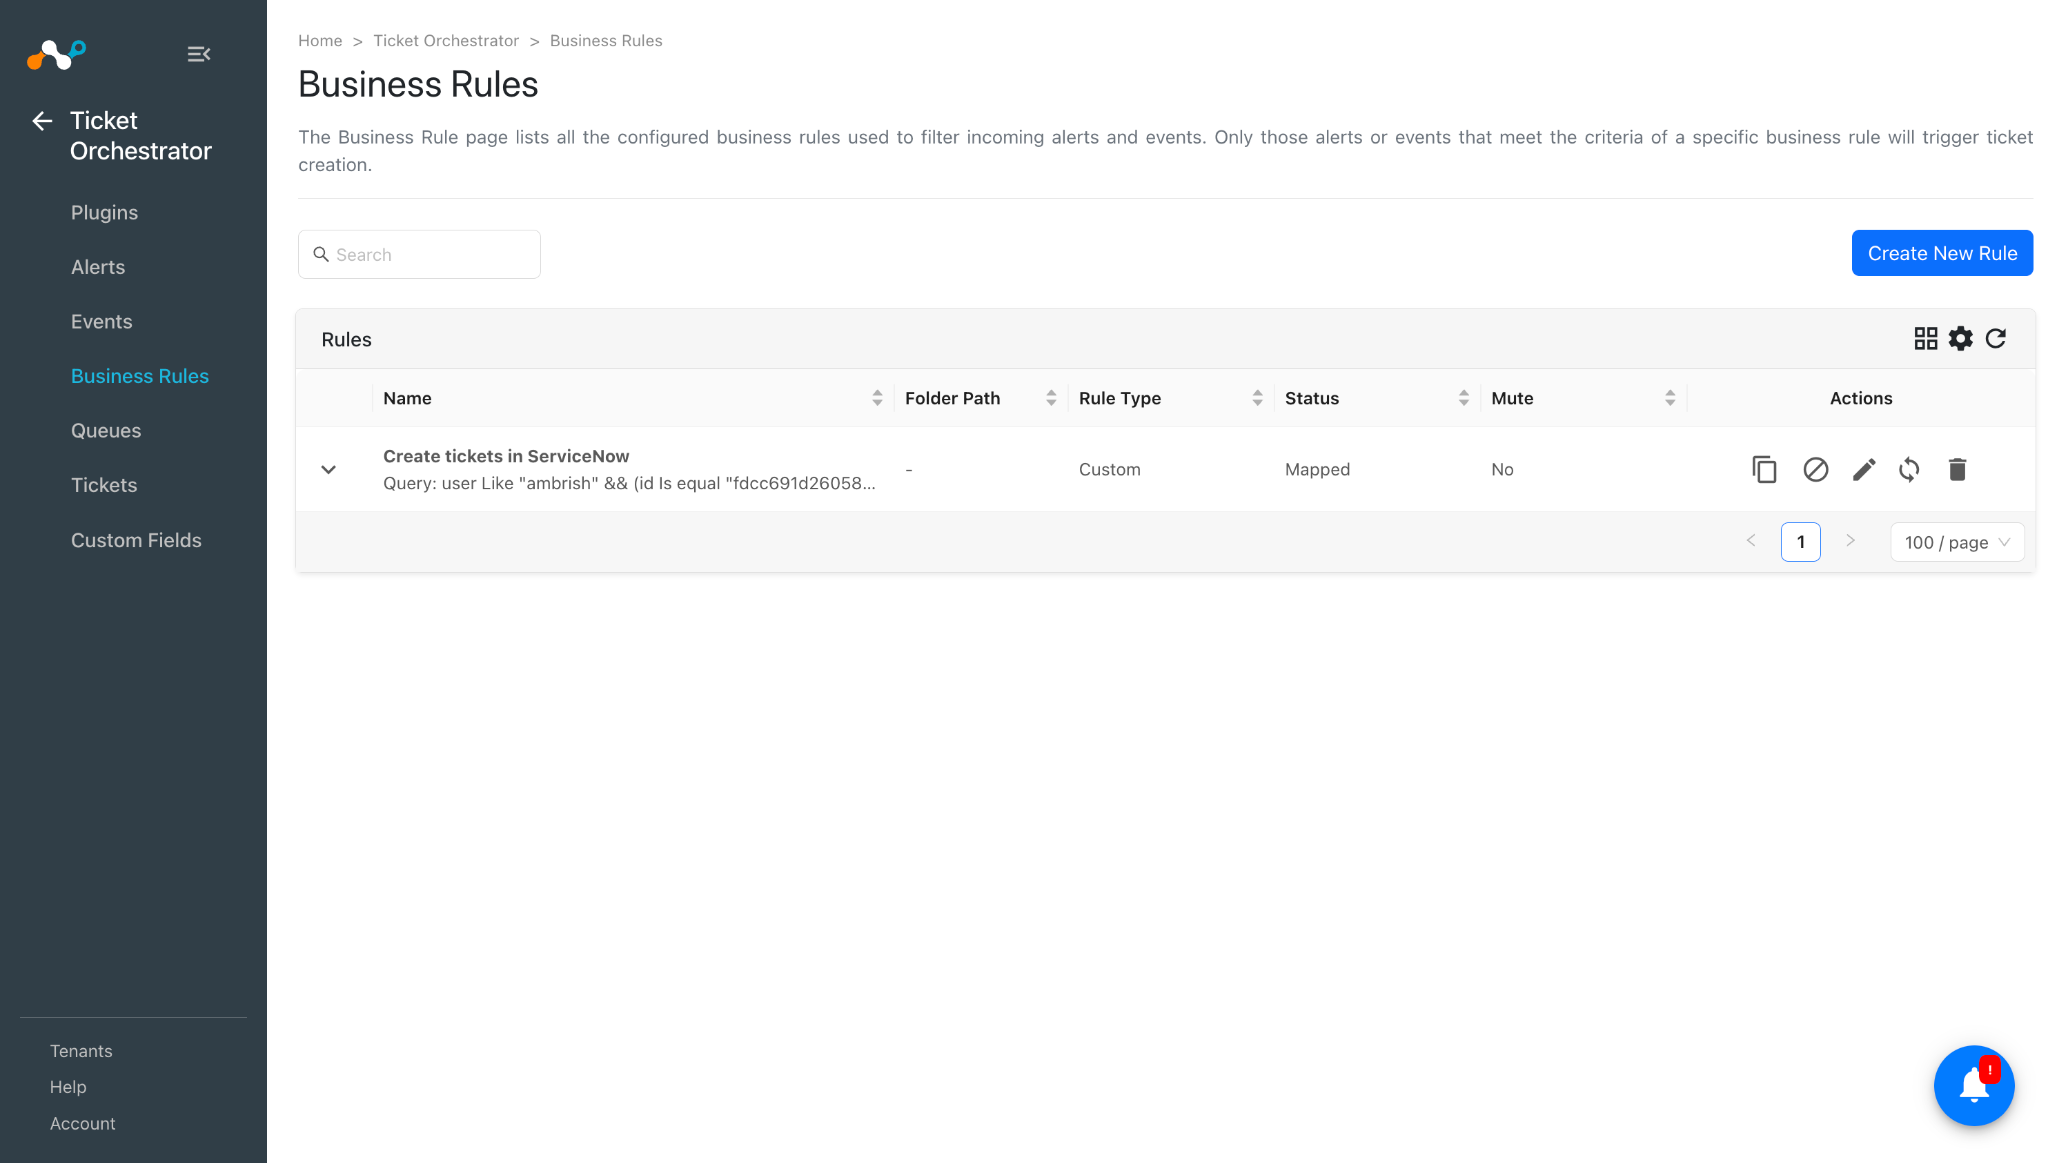Image resolution: width=2048 pixels, height=1163 pixels.
Task: Sync the ServiceNow rule
Action: click(1909, 469)
